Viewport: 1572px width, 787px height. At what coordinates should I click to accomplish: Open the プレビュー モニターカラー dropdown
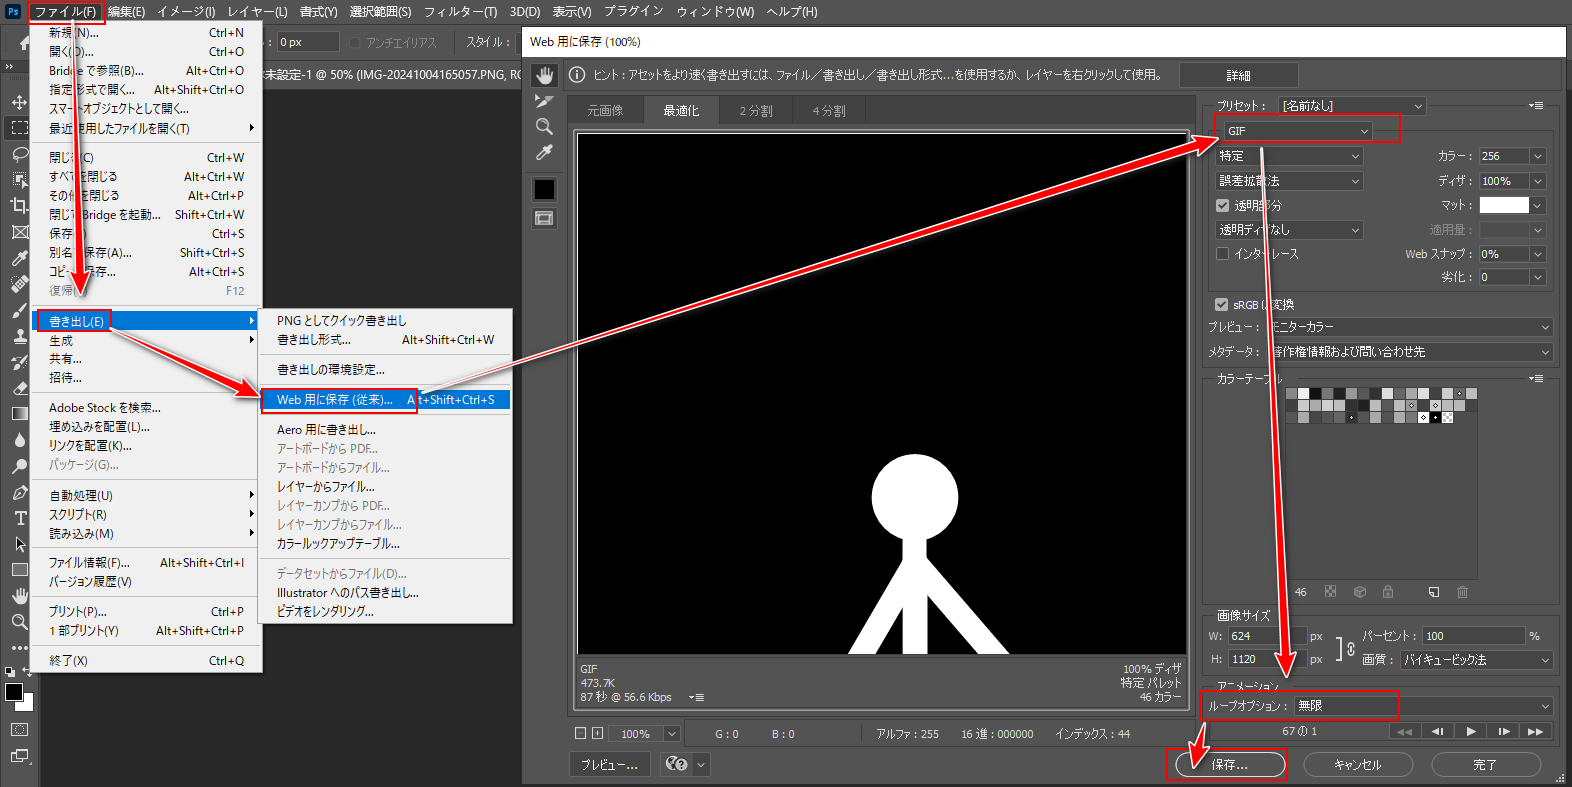point(1410,327)
